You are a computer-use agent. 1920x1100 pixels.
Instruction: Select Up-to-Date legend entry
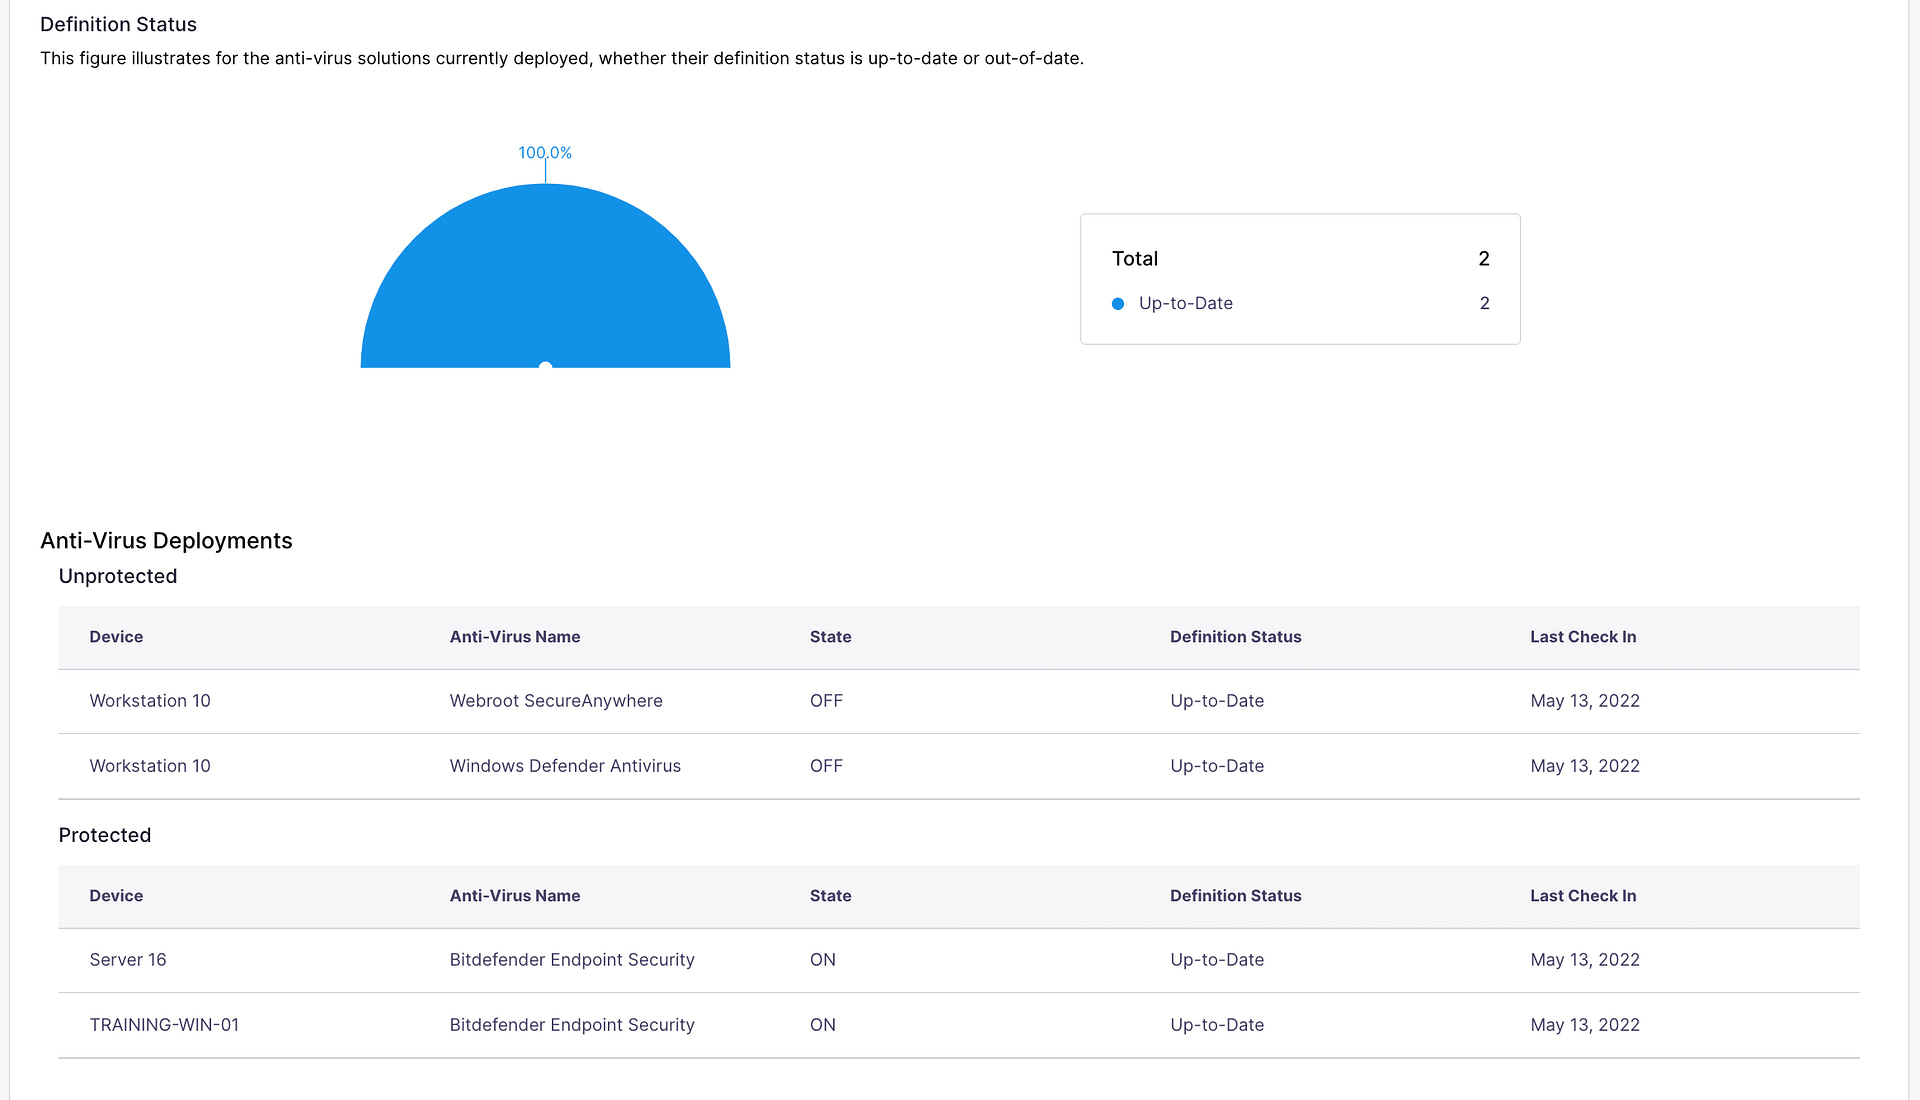[x=1185, y=304]
